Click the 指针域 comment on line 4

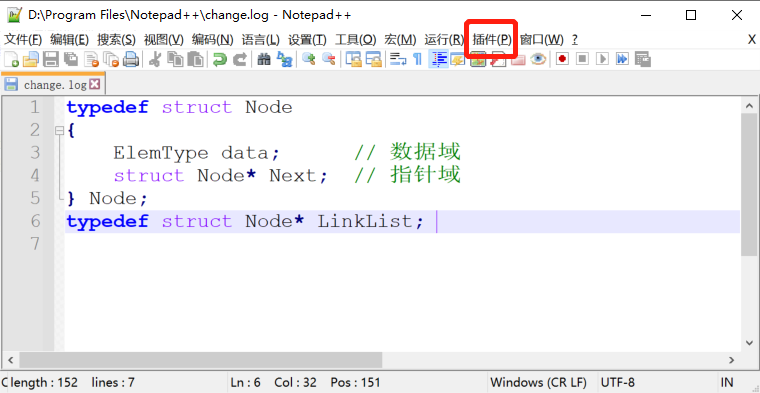click(425, 175)
